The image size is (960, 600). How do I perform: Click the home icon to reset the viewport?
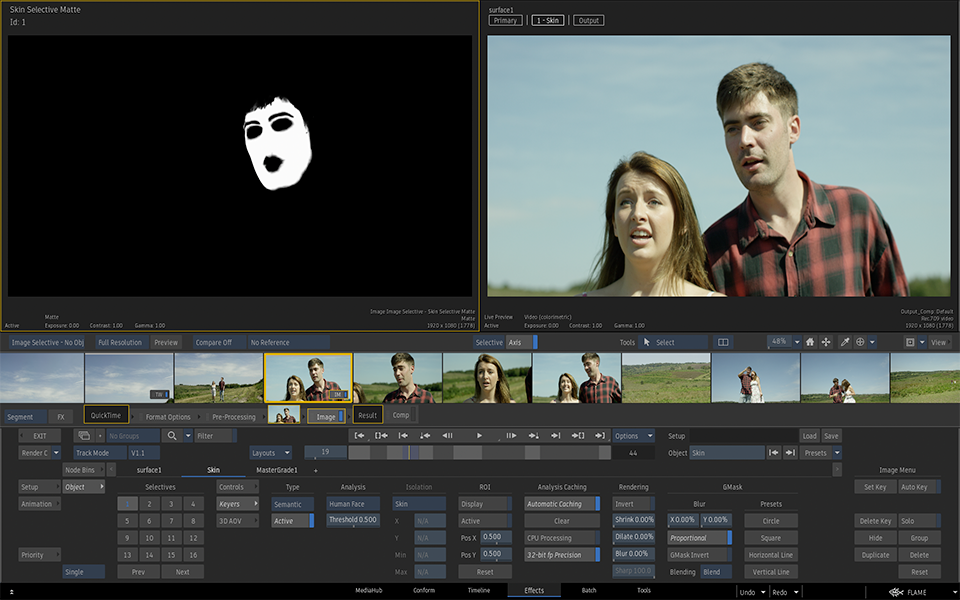click(x=810, y=342)
